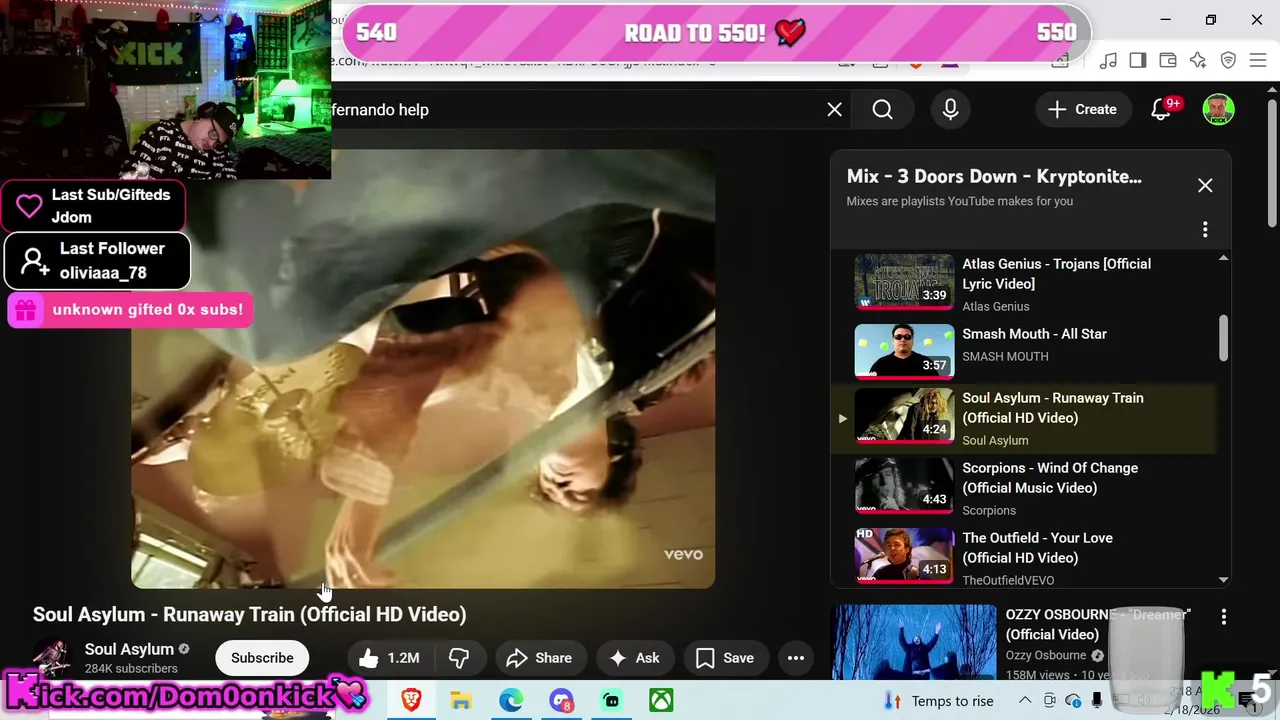Screen dimensions: 1280x720
Task: Open Soul Asylum channel name link
Action: tap(129, 649)
